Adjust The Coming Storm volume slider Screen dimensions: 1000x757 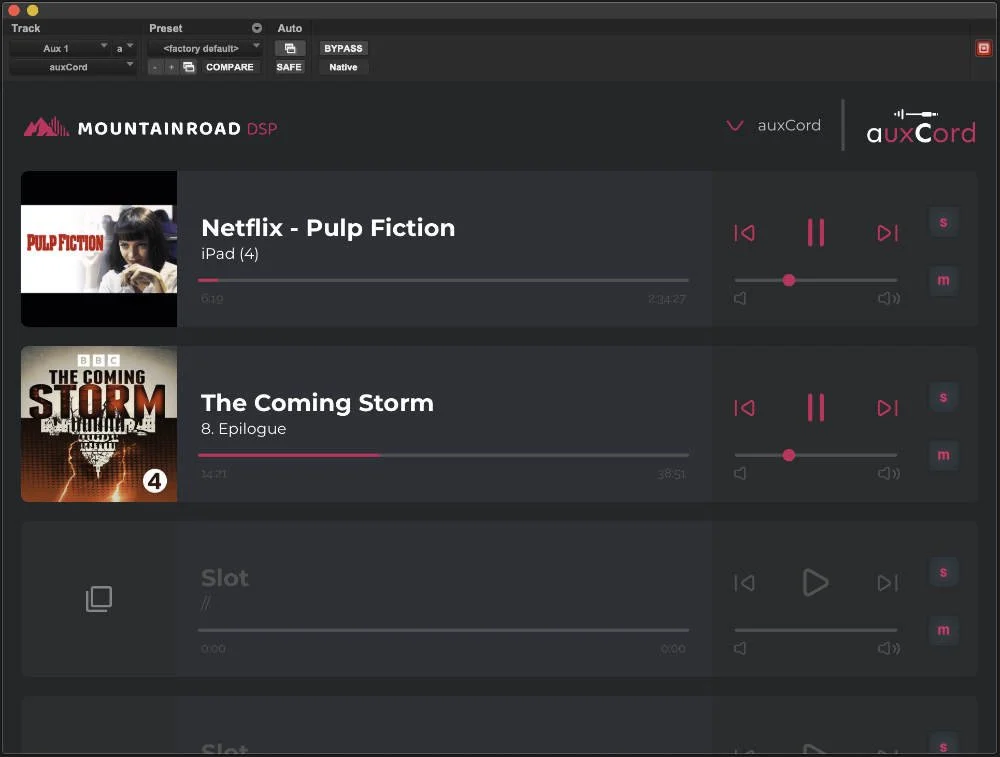point(816,455)
